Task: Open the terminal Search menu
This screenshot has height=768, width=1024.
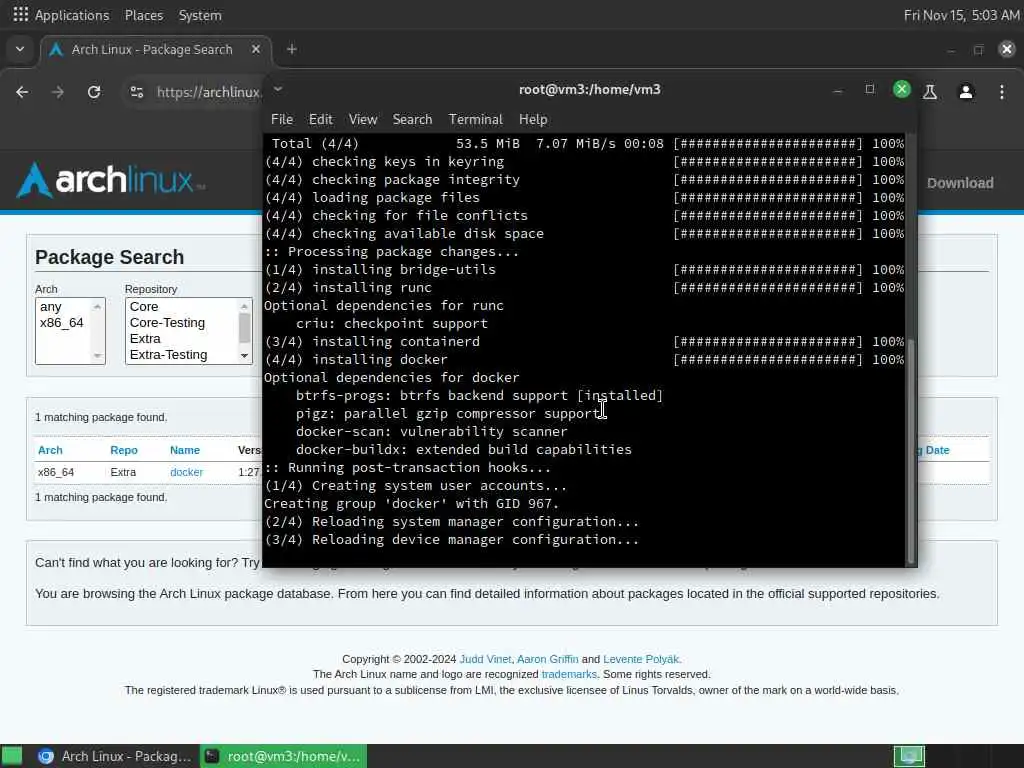Action: (412, 120)
